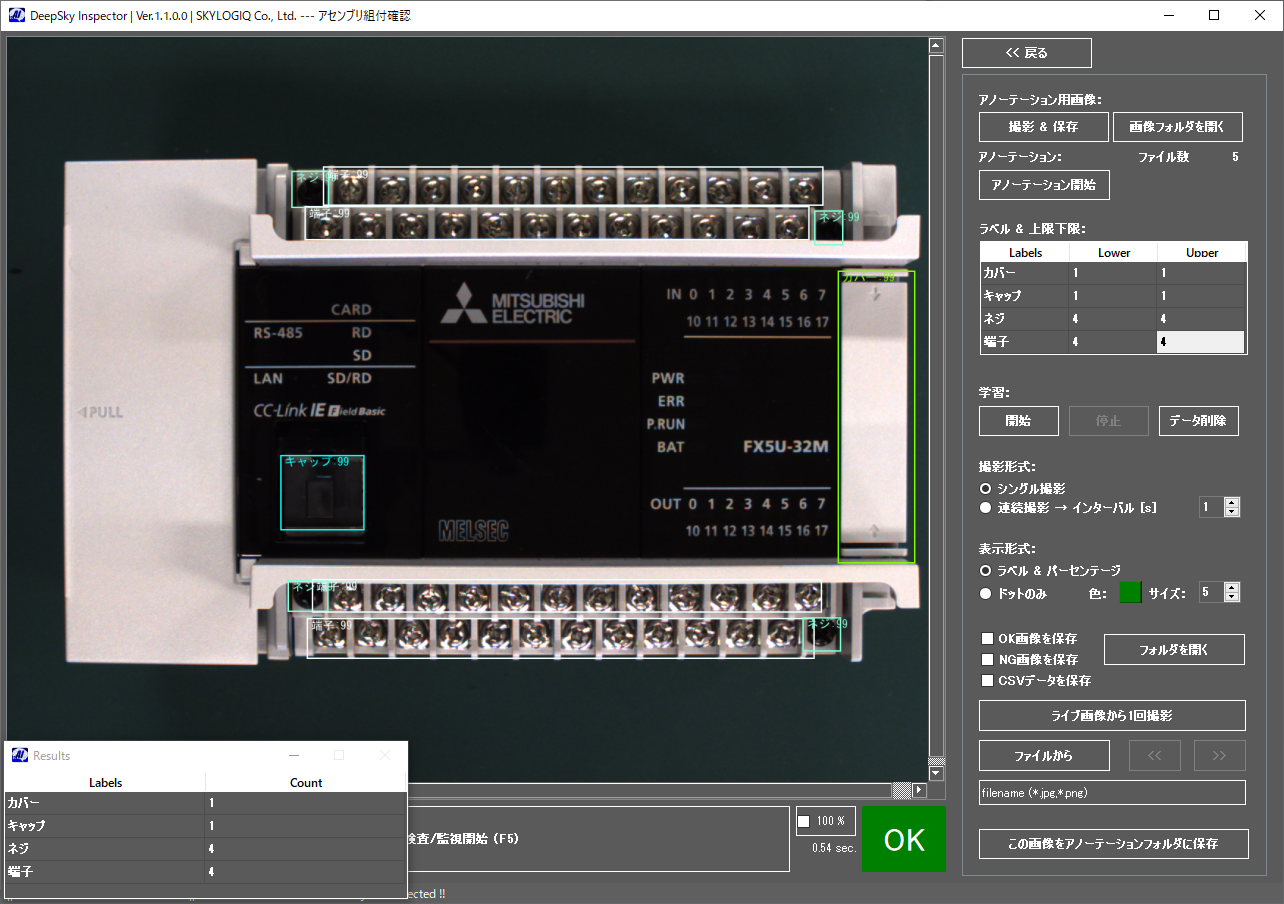Click ネジ Lower limit cell
This screenshot has height=904, width=1284.
pyautogui.click(x=1113, y=319)
